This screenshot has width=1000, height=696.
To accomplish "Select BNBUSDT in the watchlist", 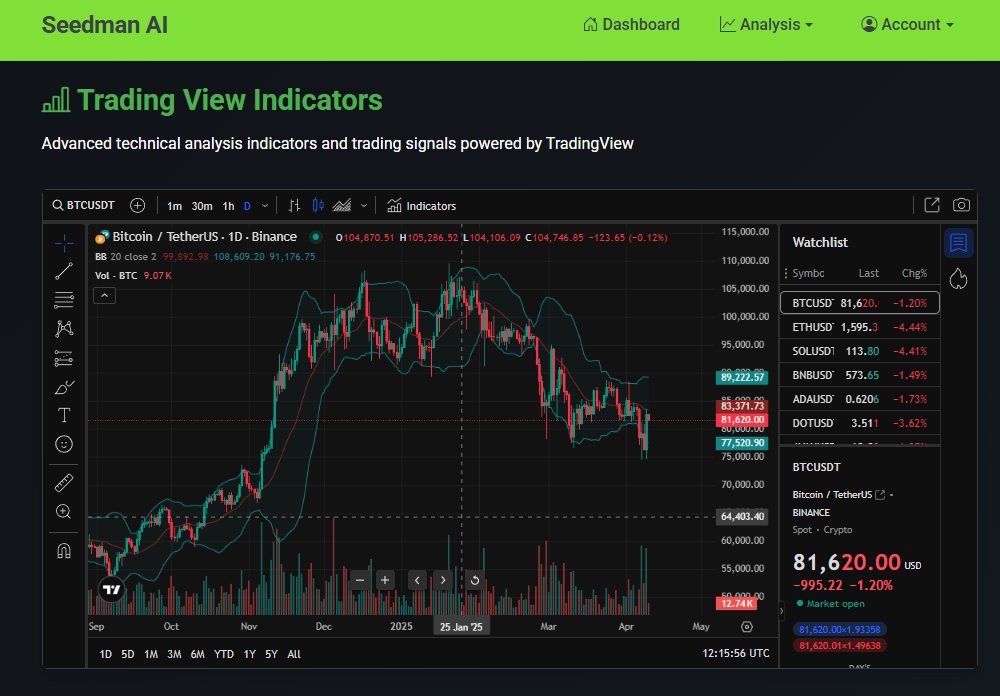I will (860, 375).
